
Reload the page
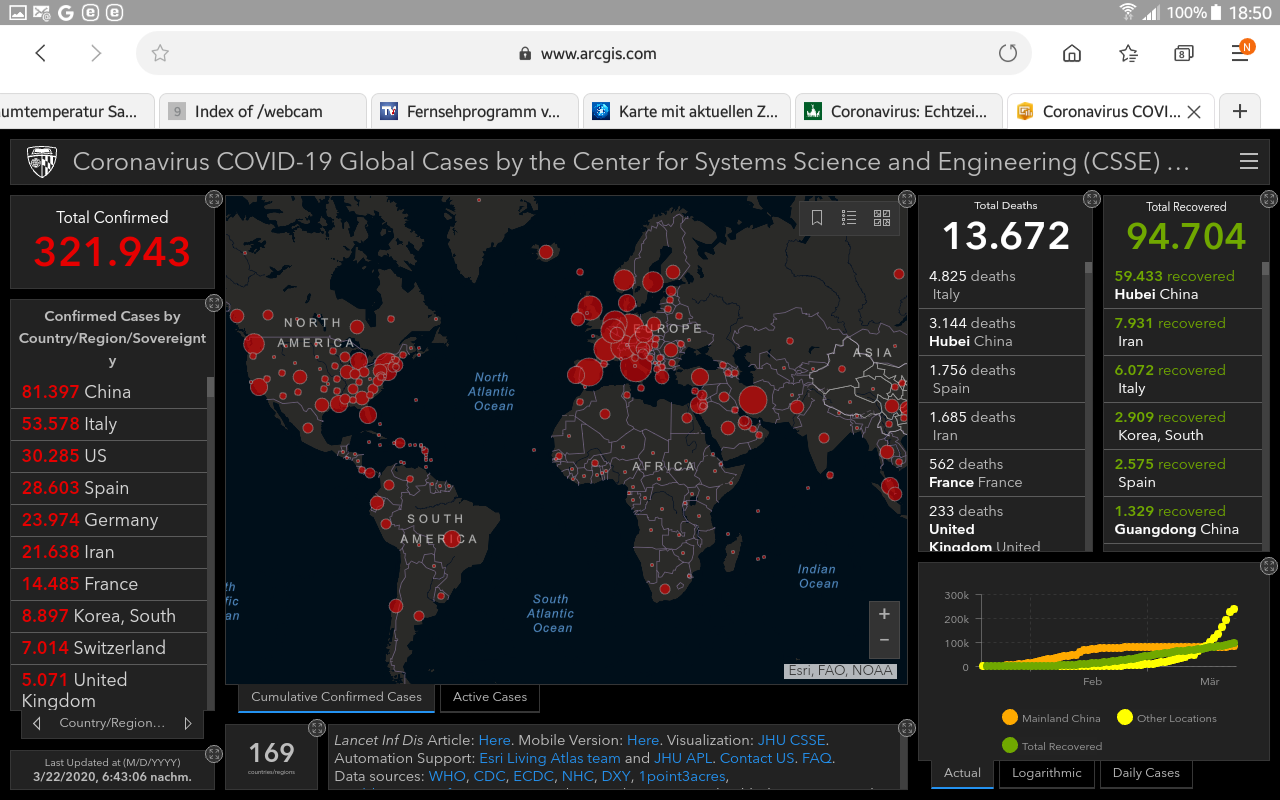(1008, 54)
